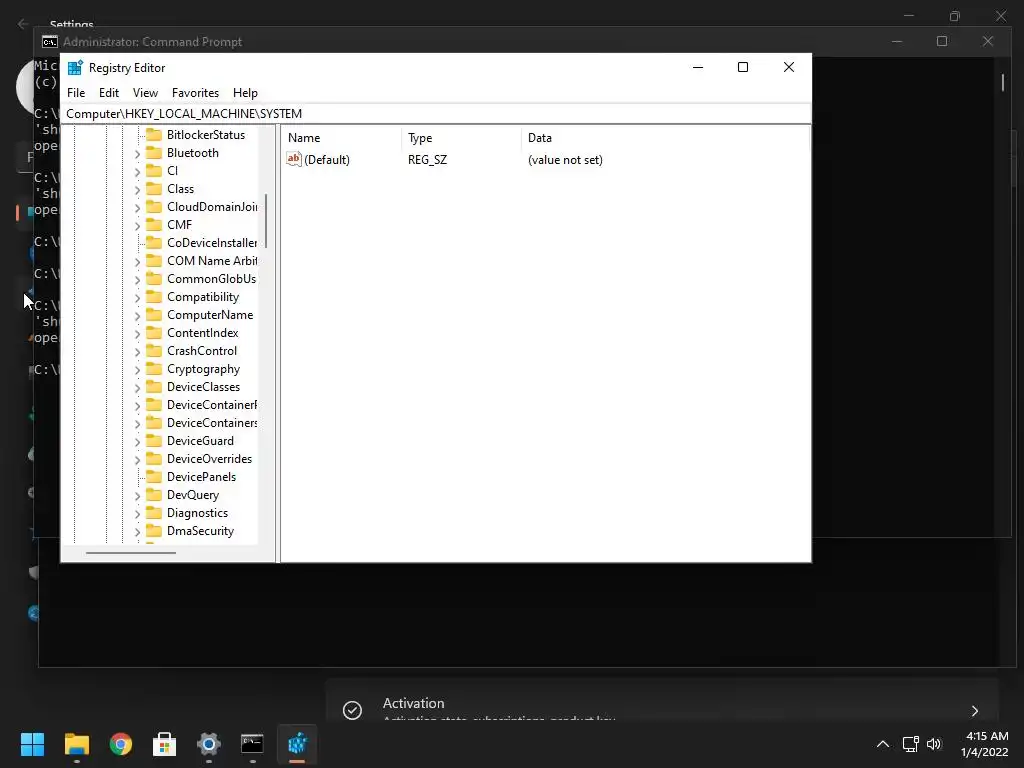Open the File menu in Registry Editor
Viewport: 1024px width, 768px height.
tap(76, 93)
